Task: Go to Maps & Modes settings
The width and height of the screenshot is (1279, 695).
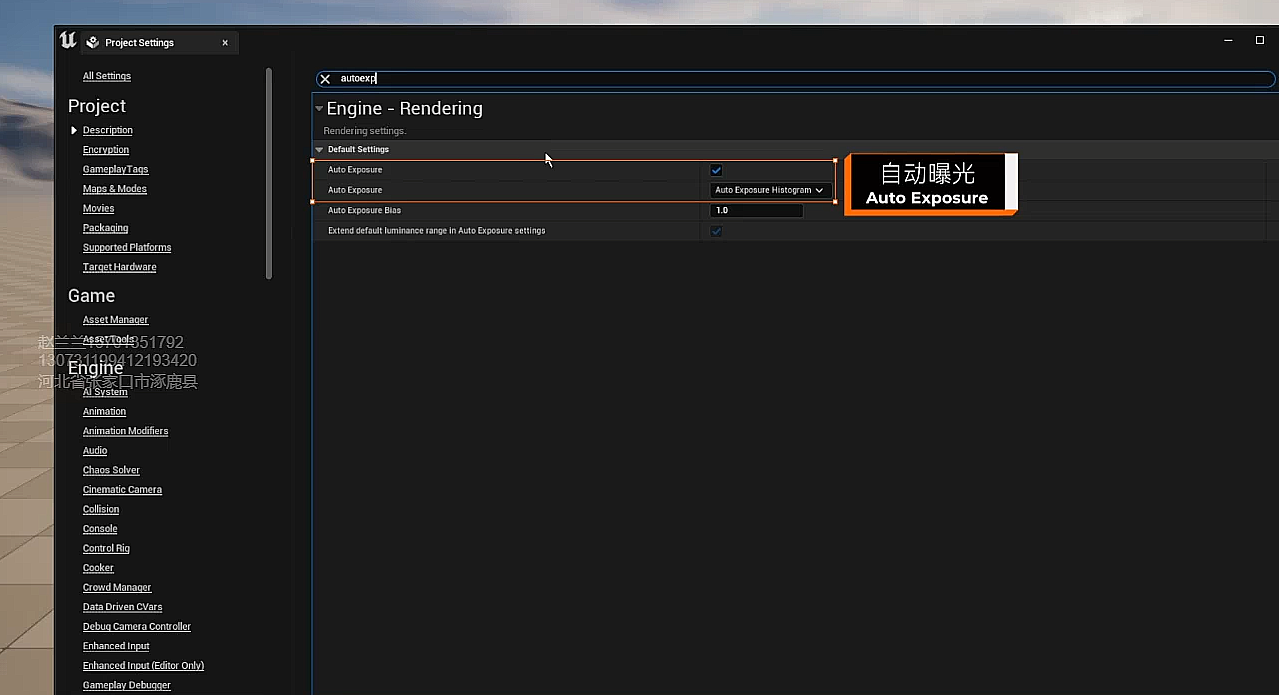Action: [115, 189]
